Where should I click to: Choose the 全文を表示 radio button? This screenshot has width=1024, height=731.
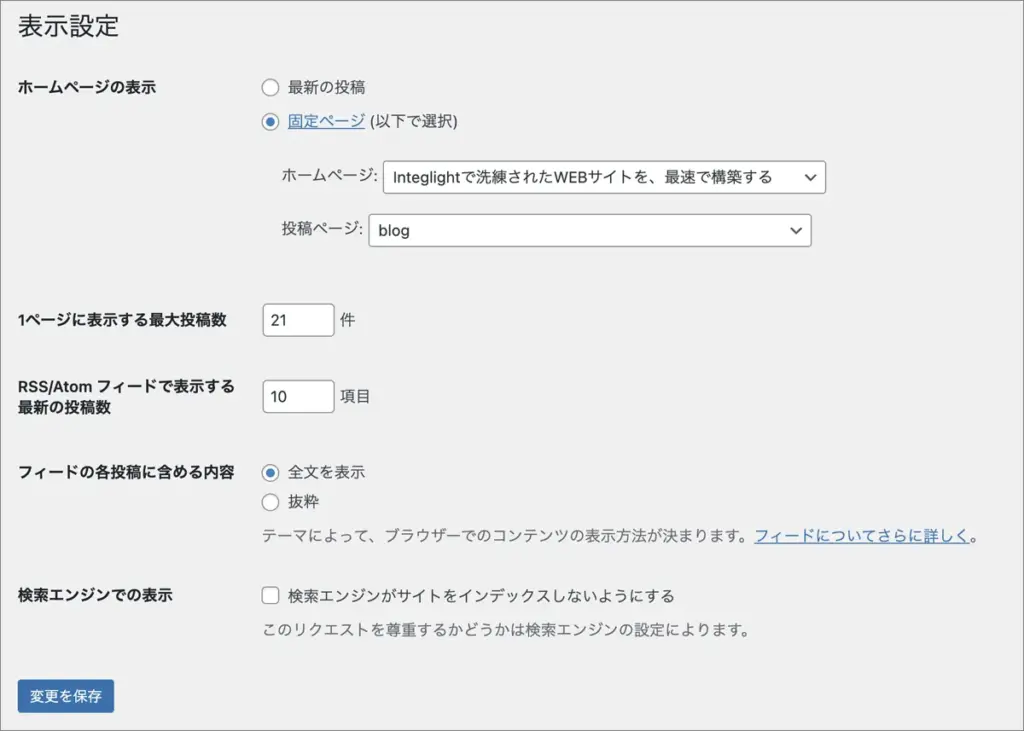pos(270,472)
